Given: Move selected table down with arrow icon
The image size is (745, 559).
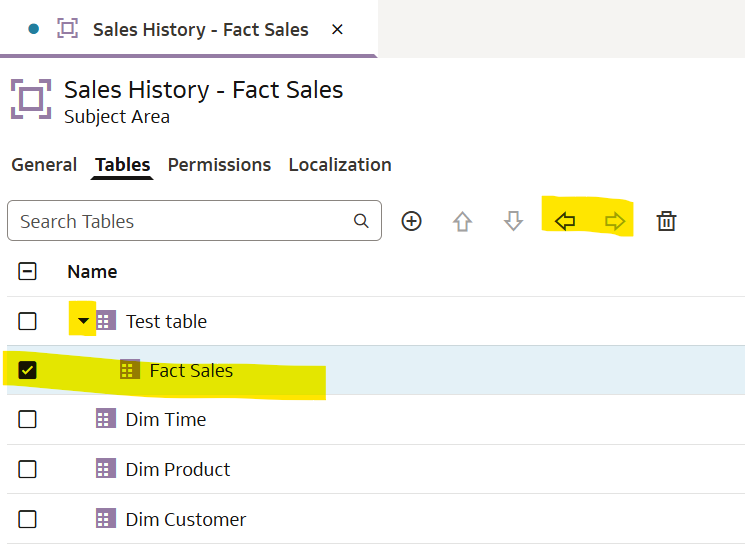Looking at the screenshot, I should [513, 221].
